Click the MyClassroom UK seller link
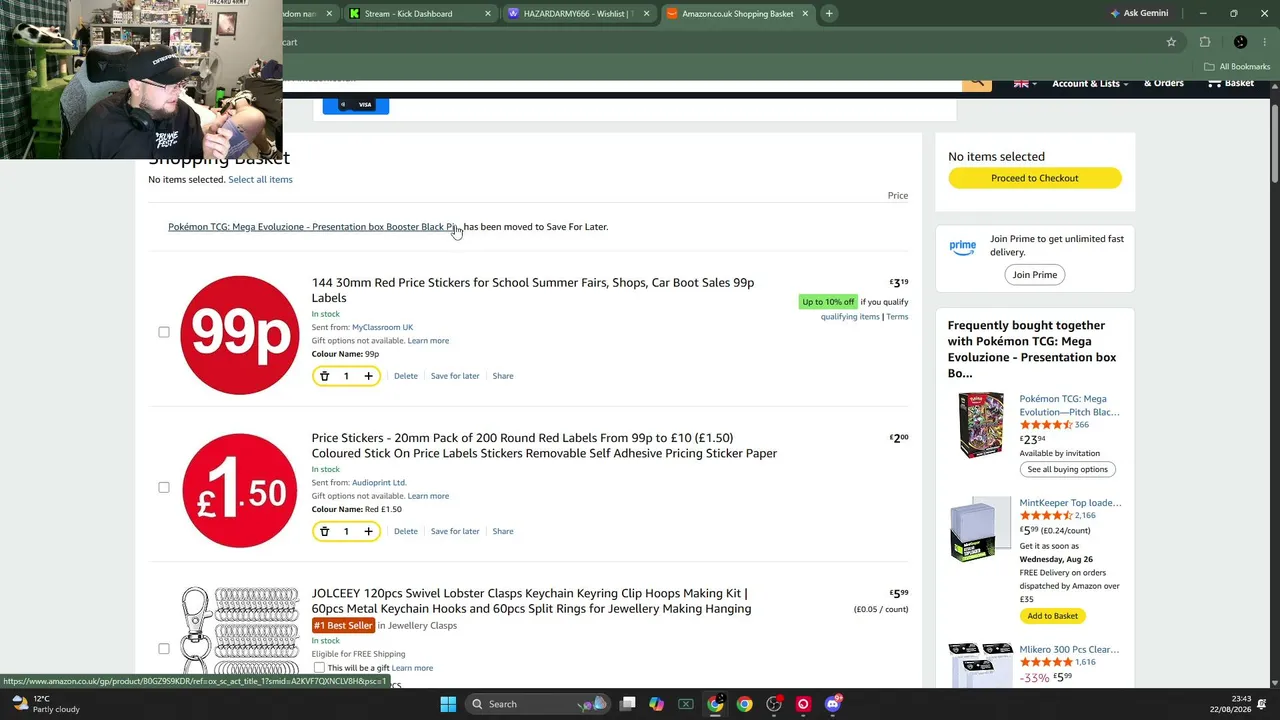 click(x=382, y=327)
